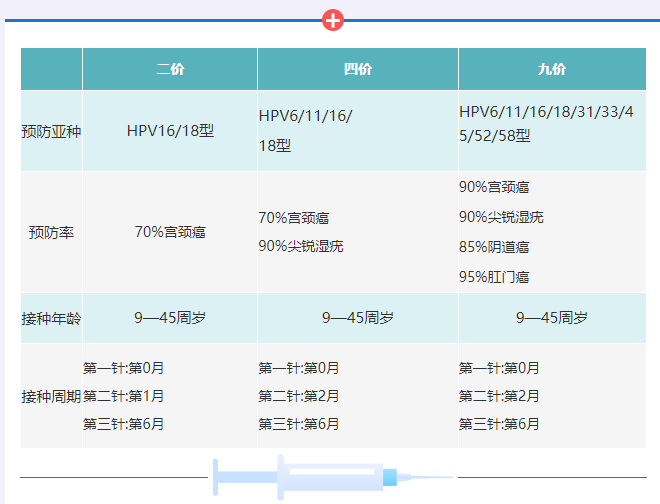Click the 预防亚种 row label
The image size is (660, 504).
click(51, 131)
